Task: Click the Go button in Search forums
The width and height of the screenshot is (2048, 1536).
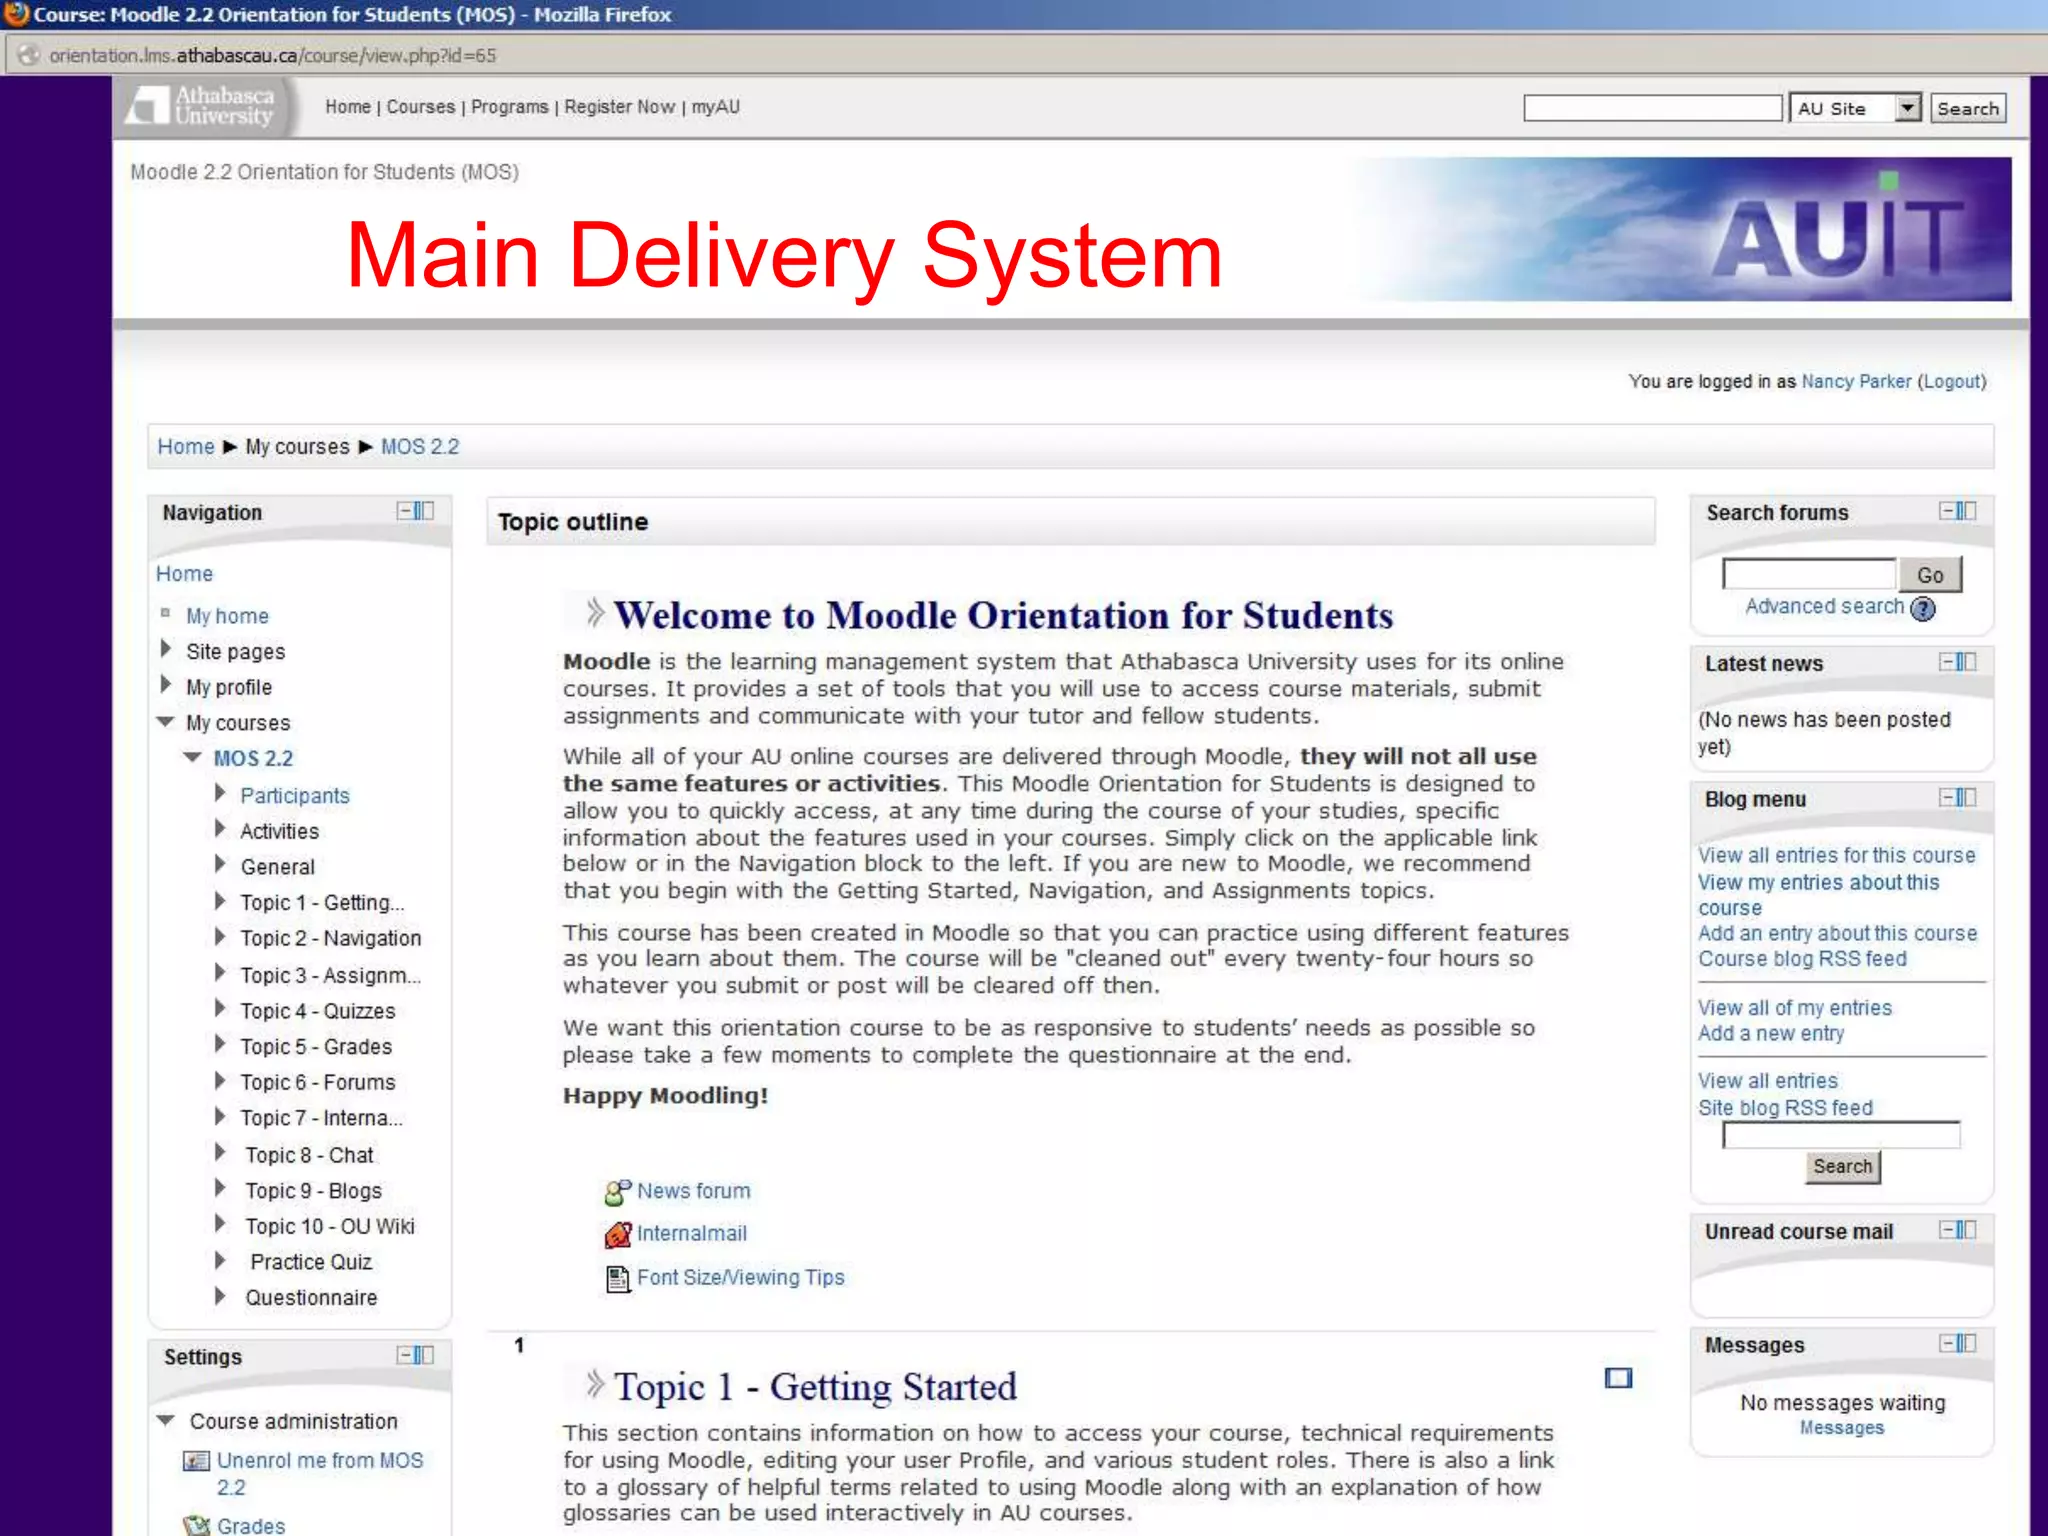Action: pos(1930,575)
